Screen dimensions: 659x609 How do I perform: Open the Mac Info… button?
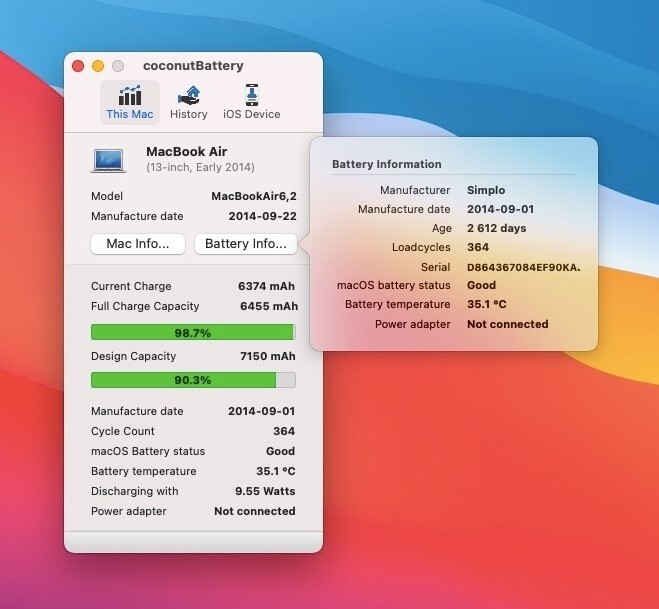[x=138, y=244]
